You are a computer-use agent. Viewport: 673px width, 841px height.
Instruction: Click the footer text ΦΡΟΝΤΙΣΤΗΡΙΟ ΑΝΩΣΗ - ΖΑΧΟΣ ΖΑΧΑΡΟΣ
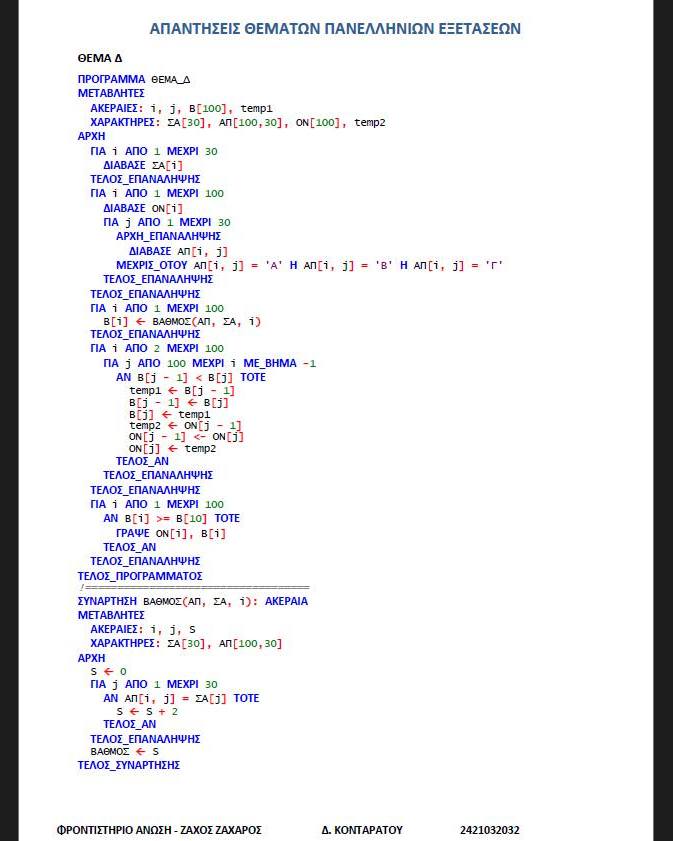(x=159, y=830)
